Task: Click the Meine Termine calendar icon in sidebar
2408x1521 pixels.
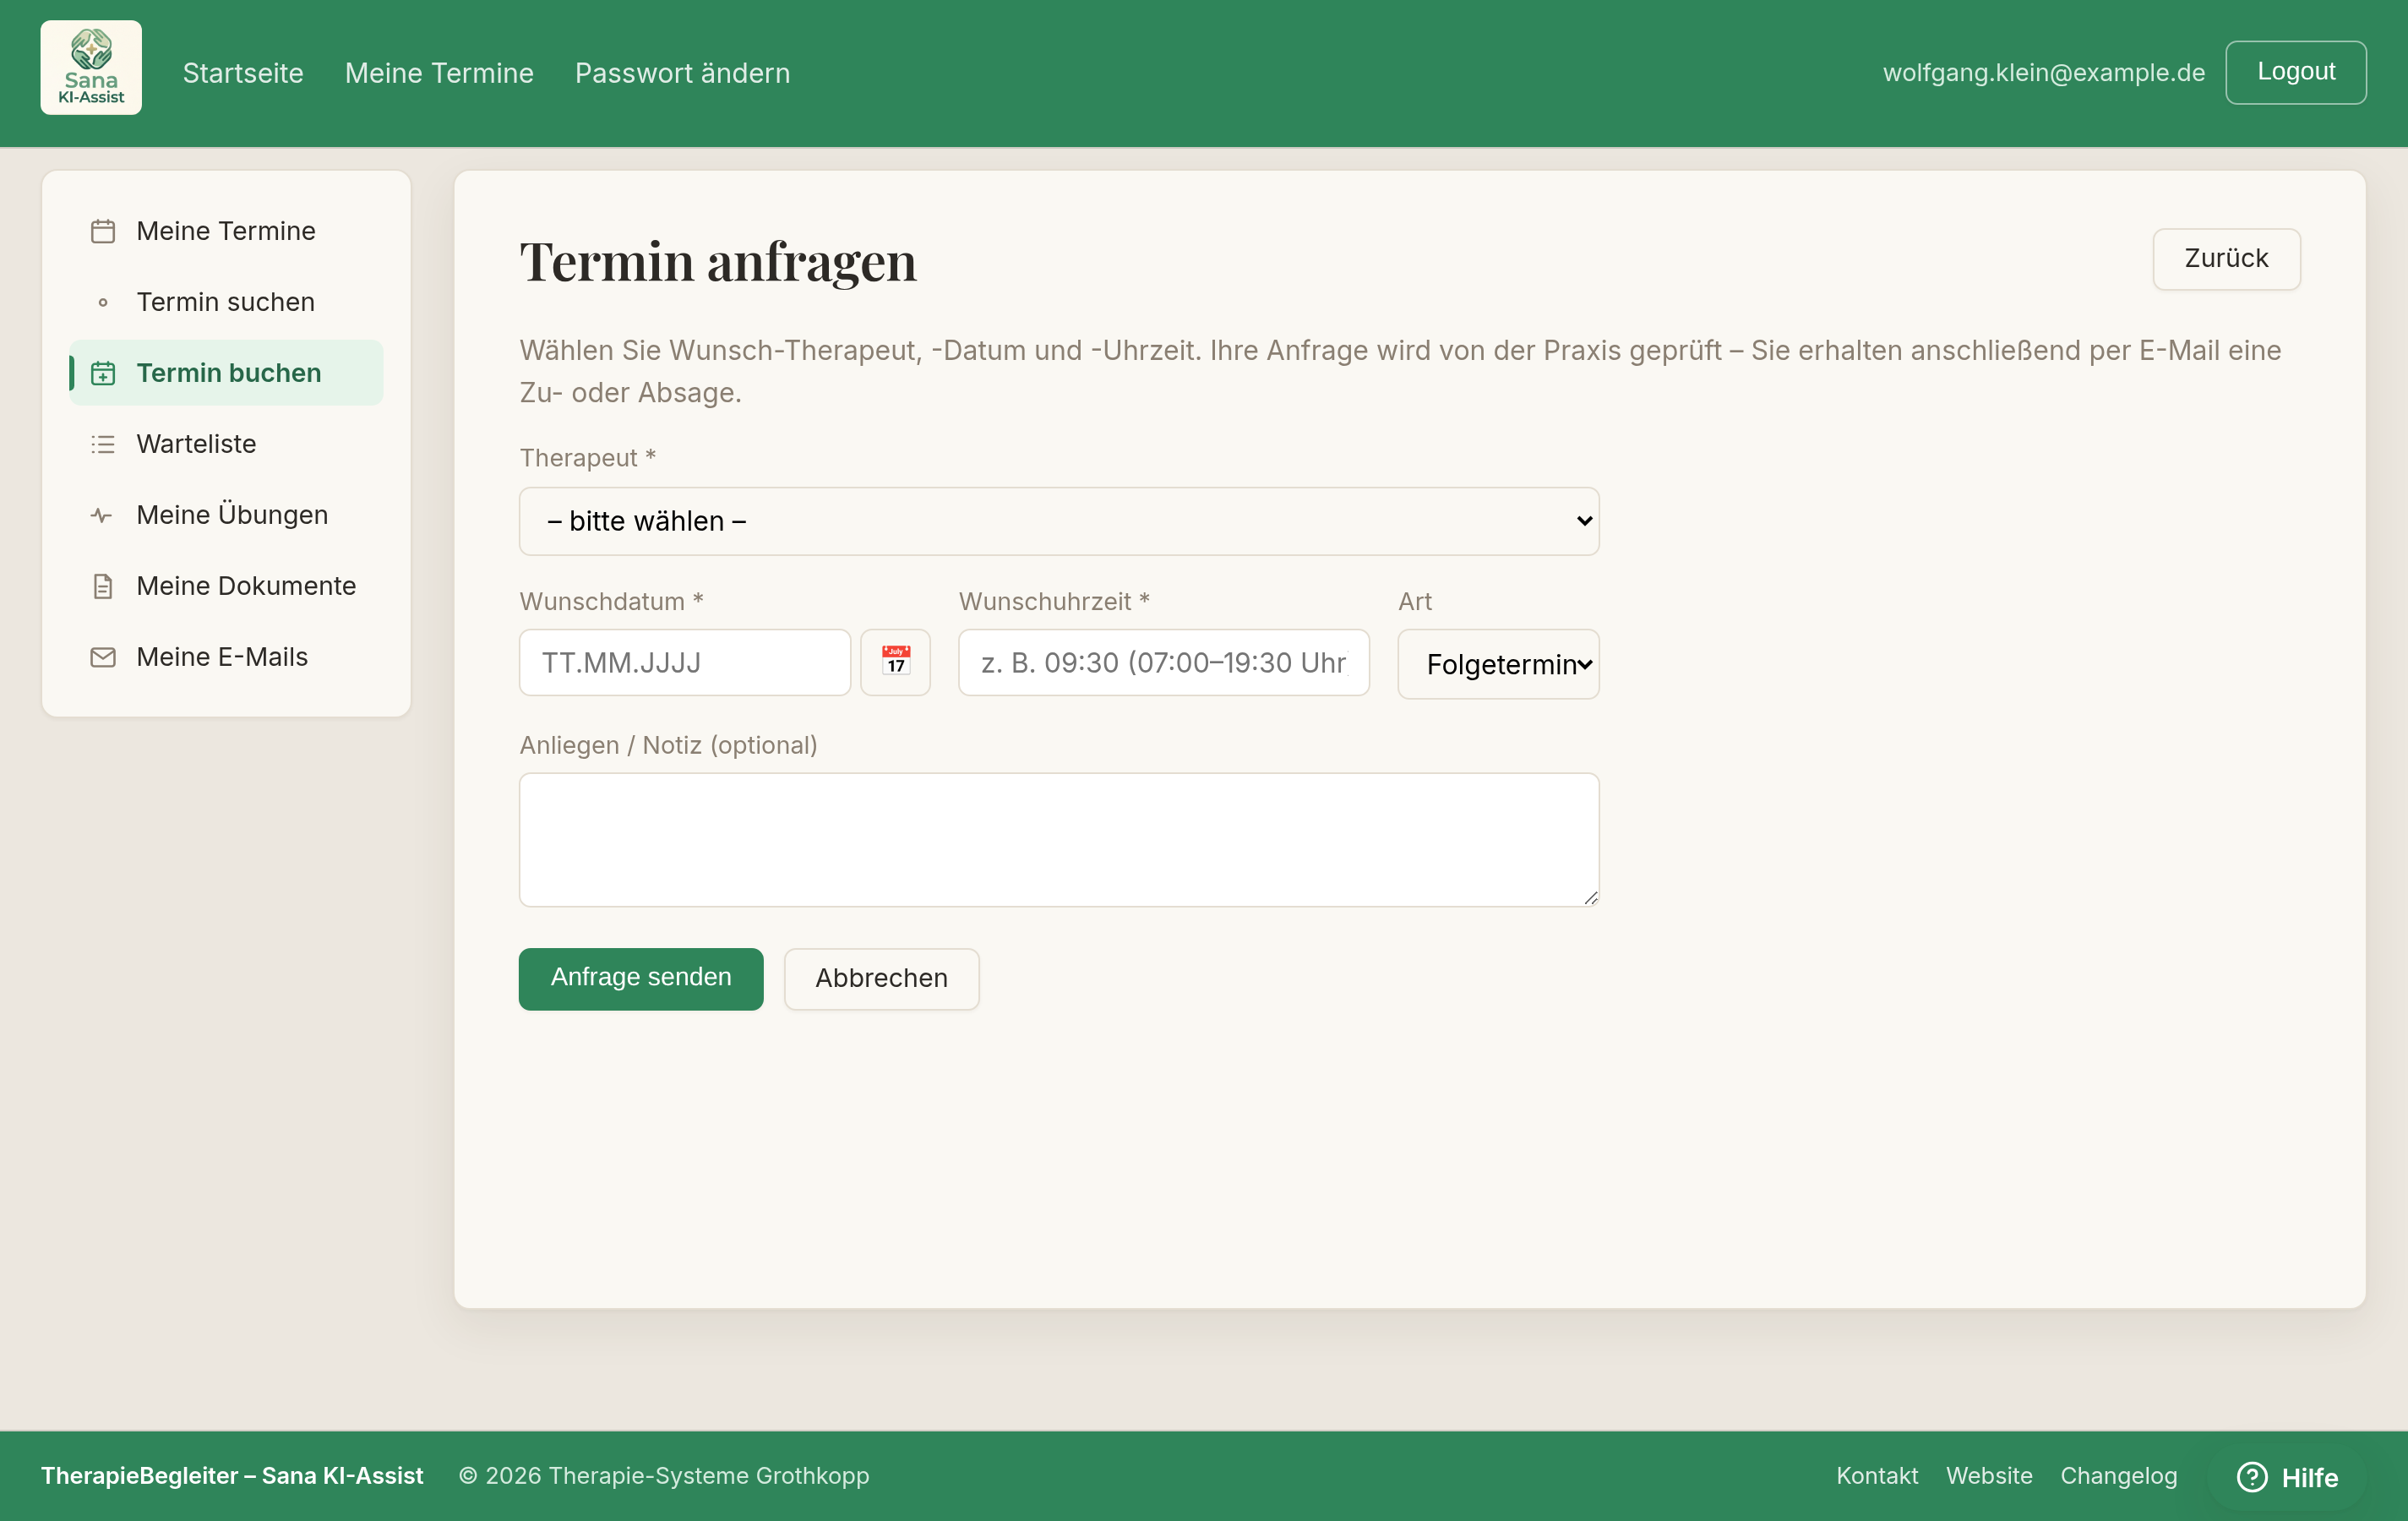Action: (103, 231)
